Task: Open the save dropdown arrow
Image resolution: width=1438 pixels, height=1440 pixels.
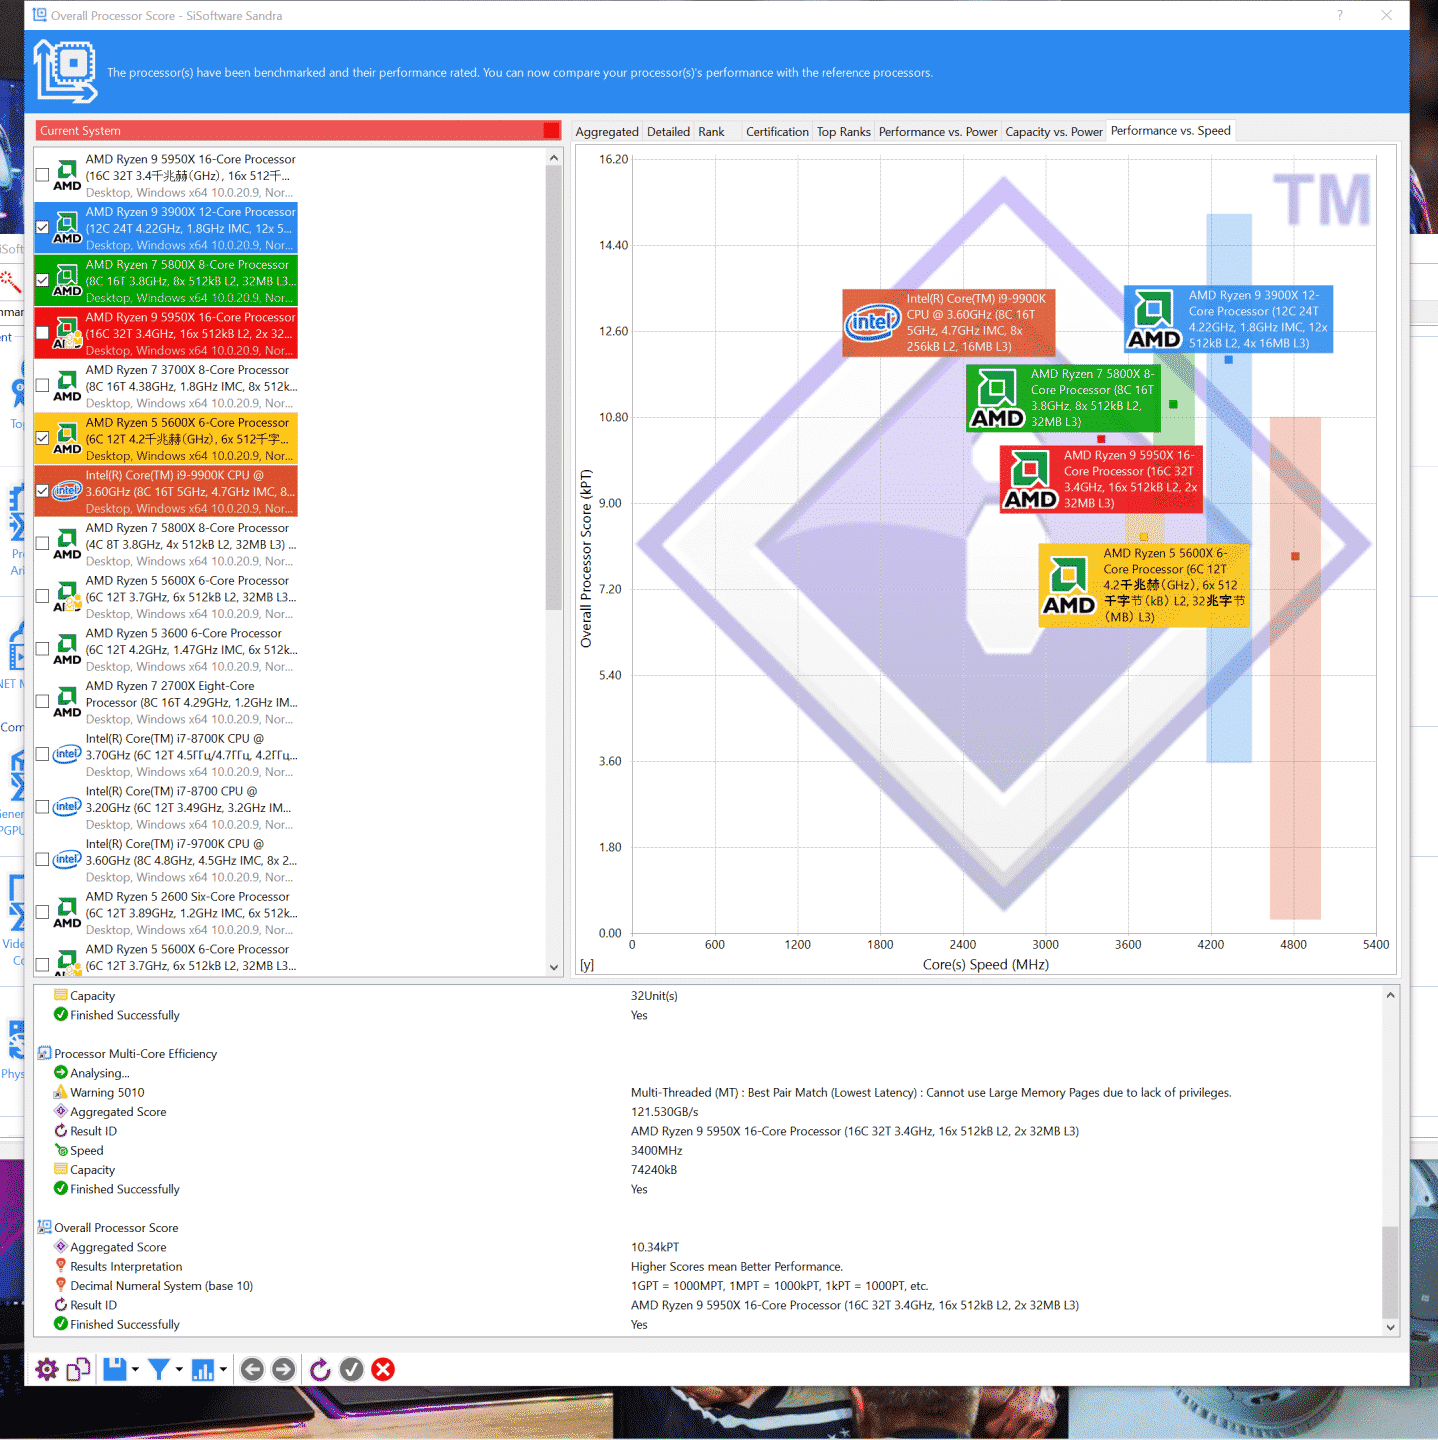Action: point(135,1369)
